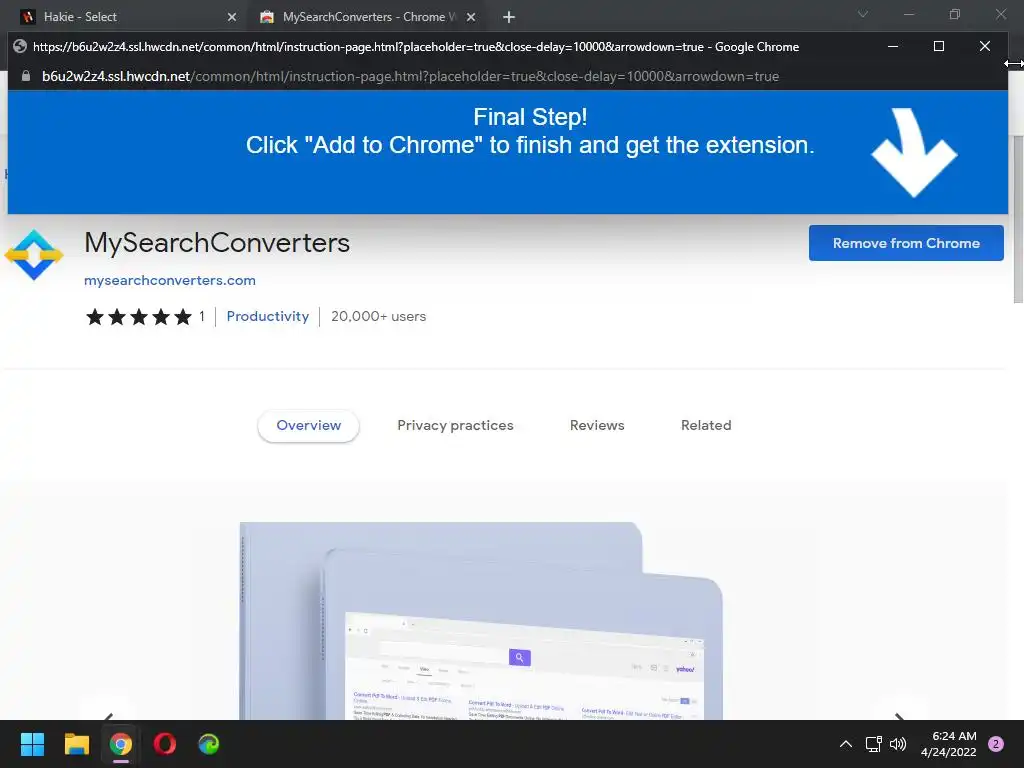1024x768 pixels.
Task: Click the MySearchConverters extension title
Action: [217, 243]
